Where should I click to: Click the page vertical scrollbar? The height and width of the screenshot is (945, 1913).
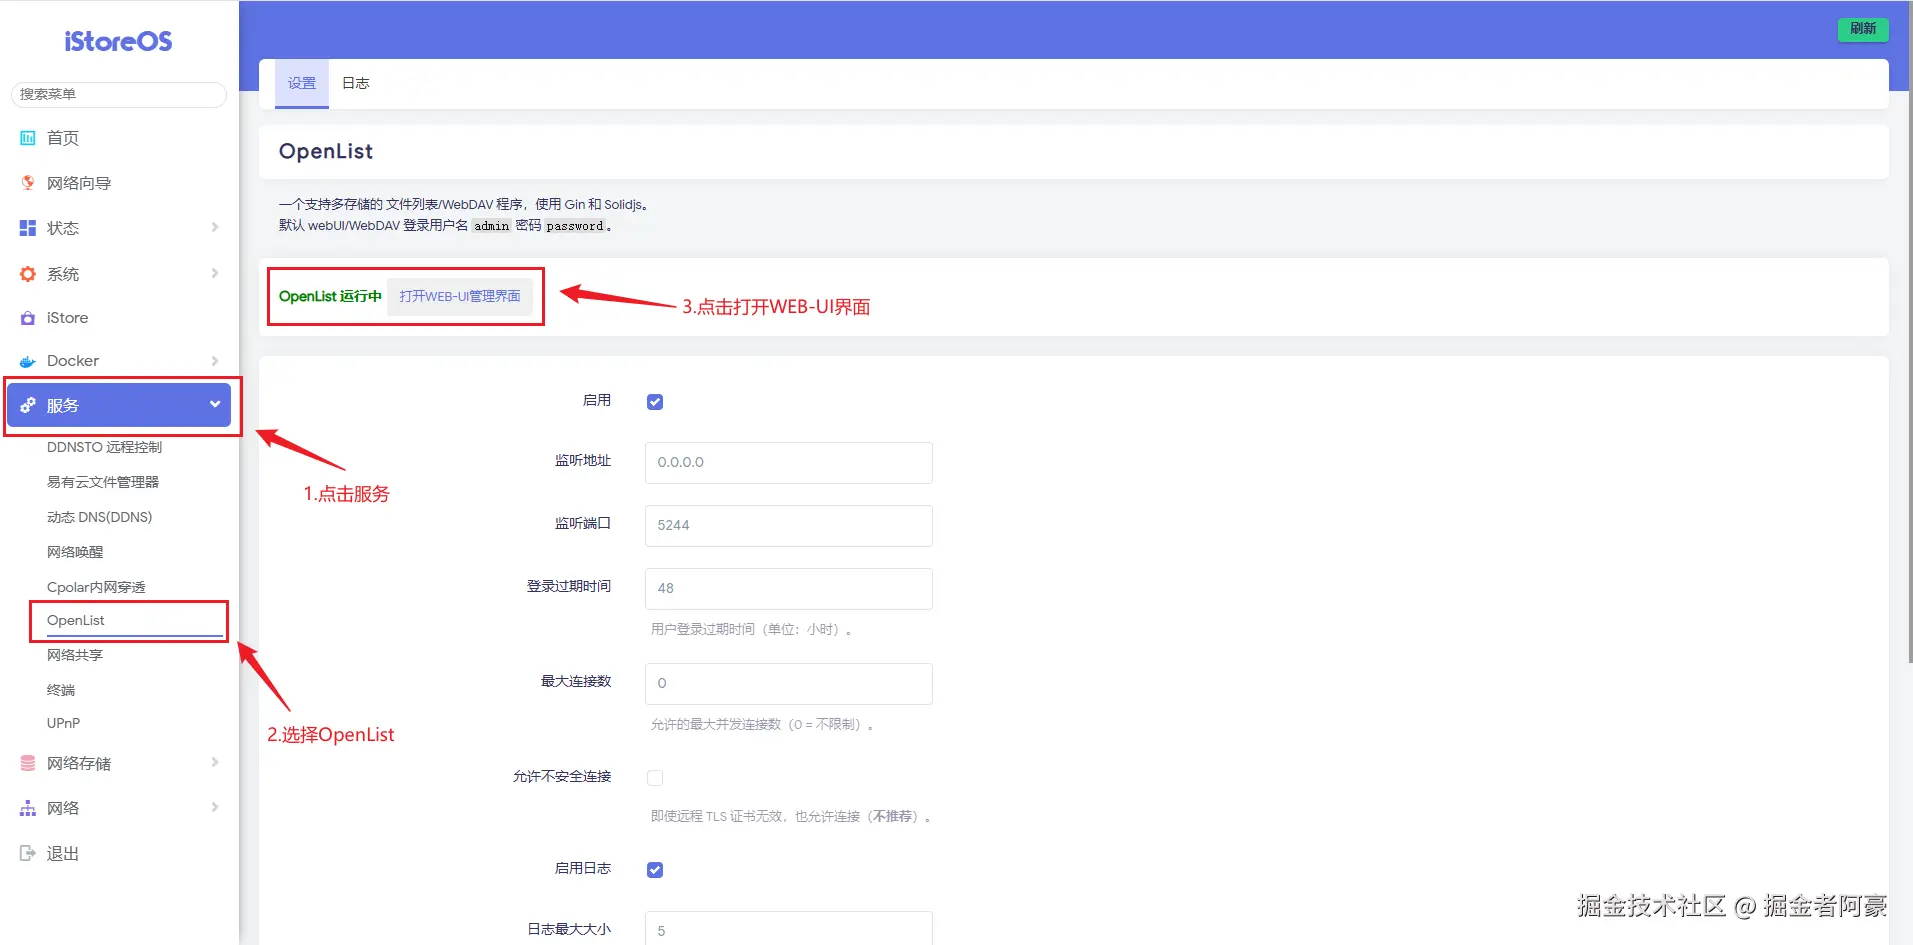1909,330
